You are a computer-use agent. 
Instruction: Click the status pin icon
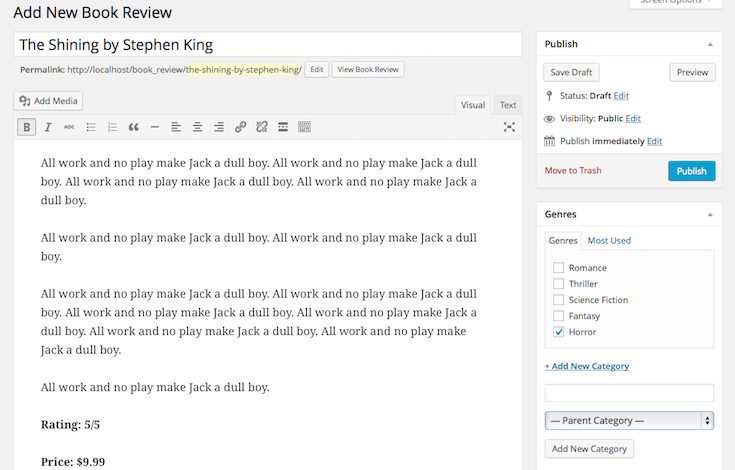tap(549, 96)
